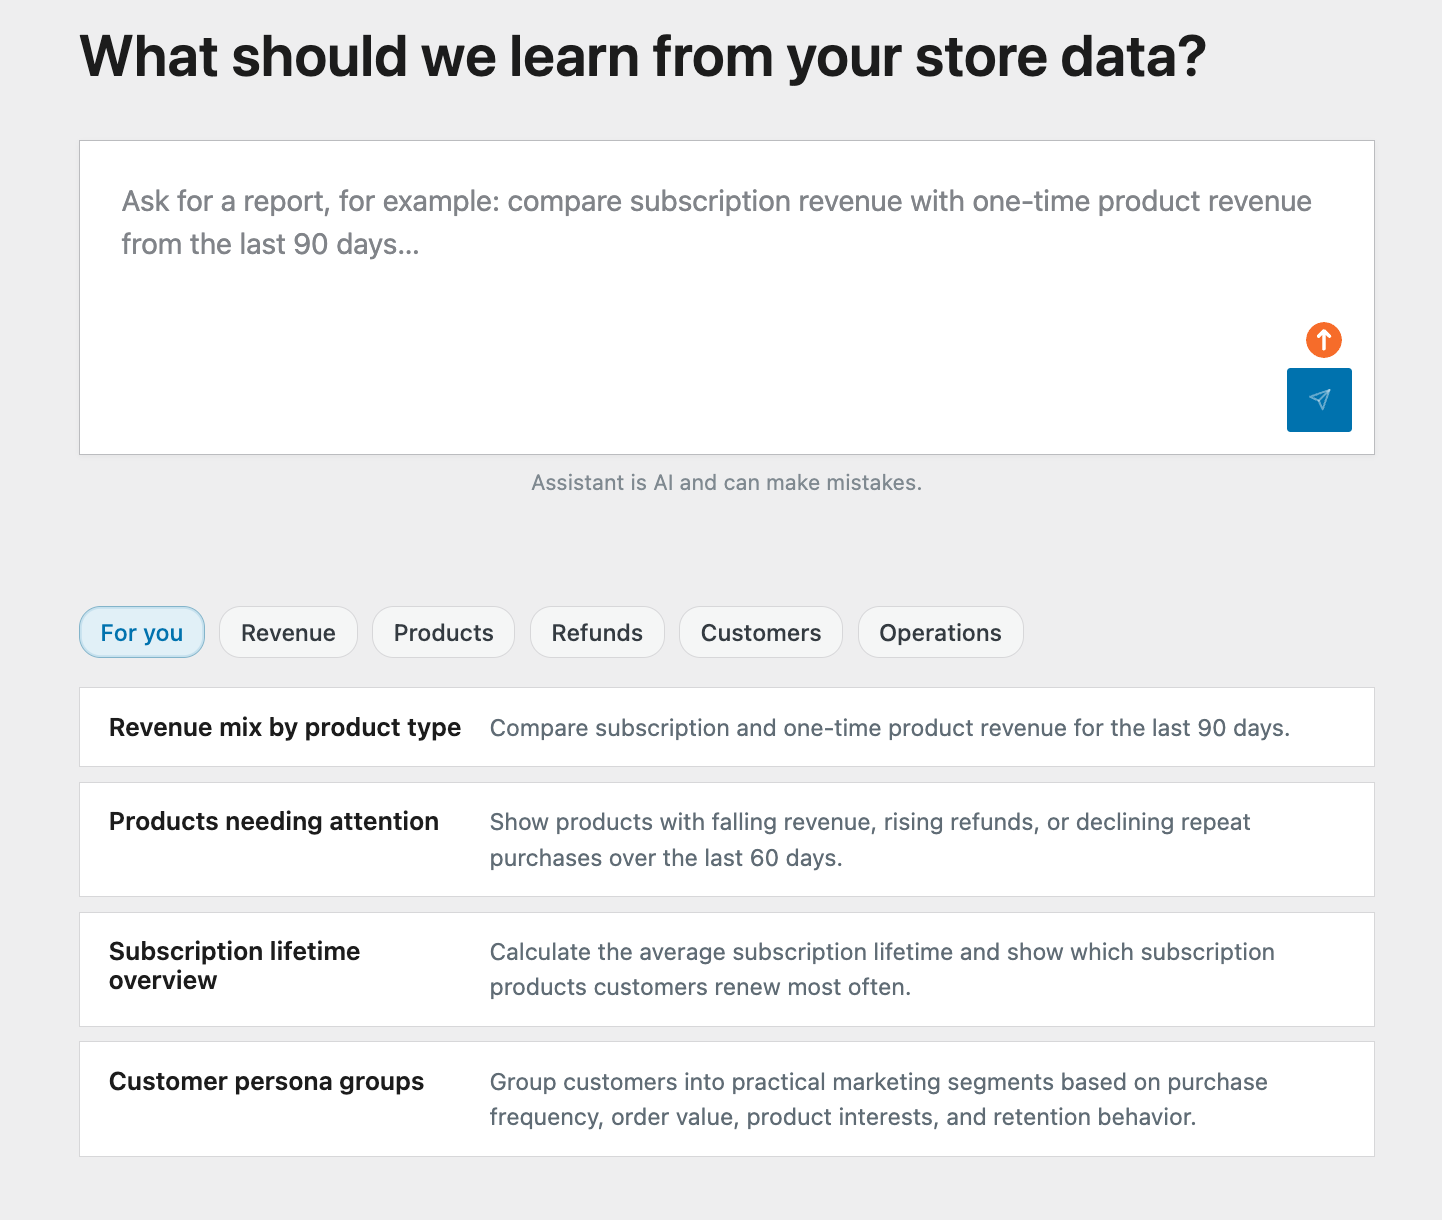Click 'Compare subscription and one-time product revenue' description
This screenshot has height=1220, width=1442.
[890, 728]
